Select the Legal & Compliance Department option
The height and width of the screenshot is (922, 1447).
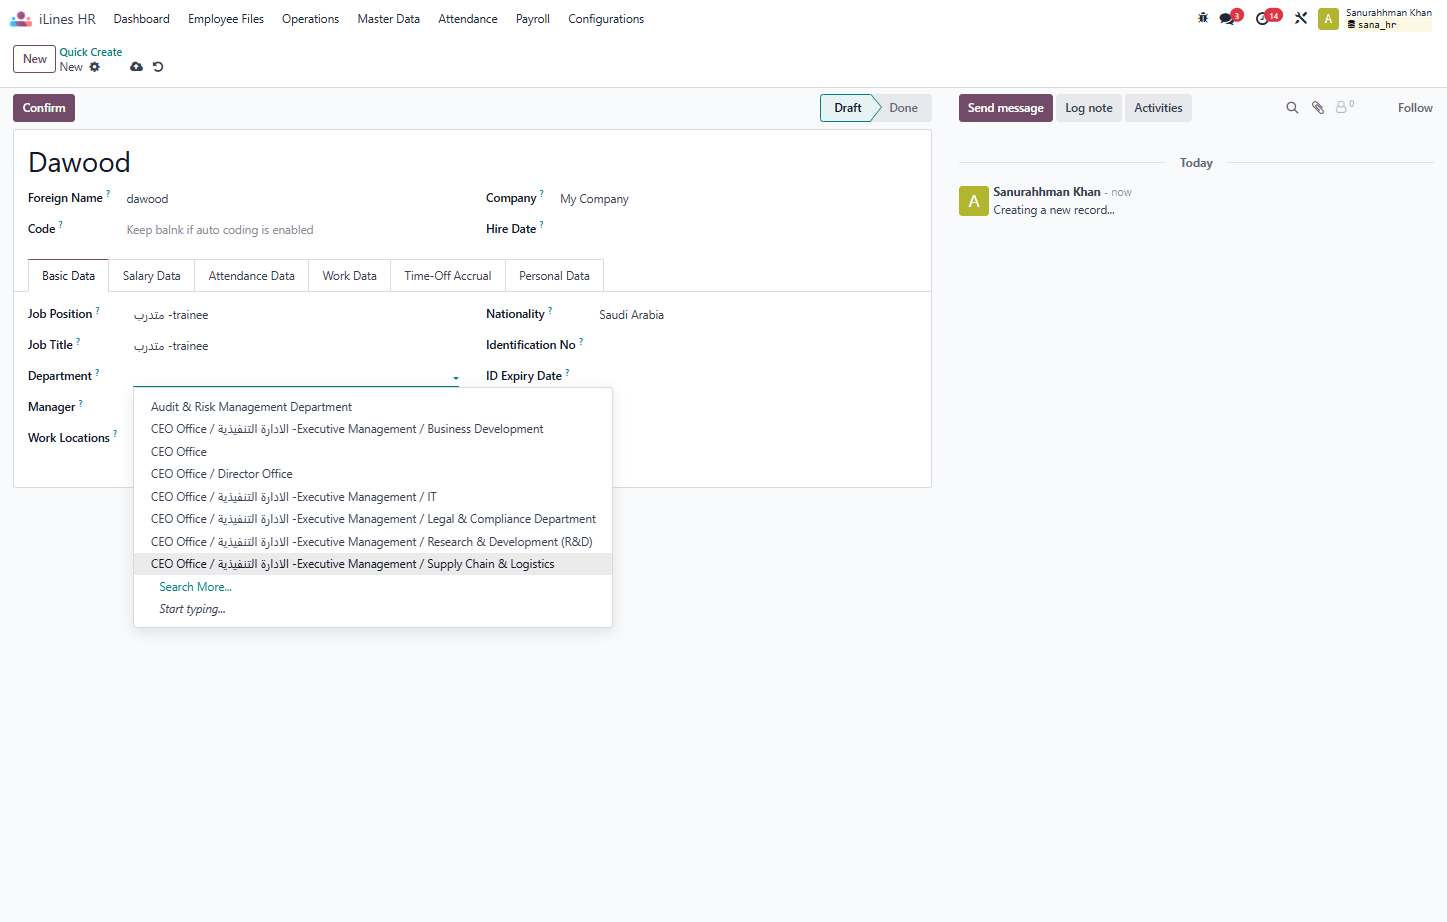coord(373,519)
